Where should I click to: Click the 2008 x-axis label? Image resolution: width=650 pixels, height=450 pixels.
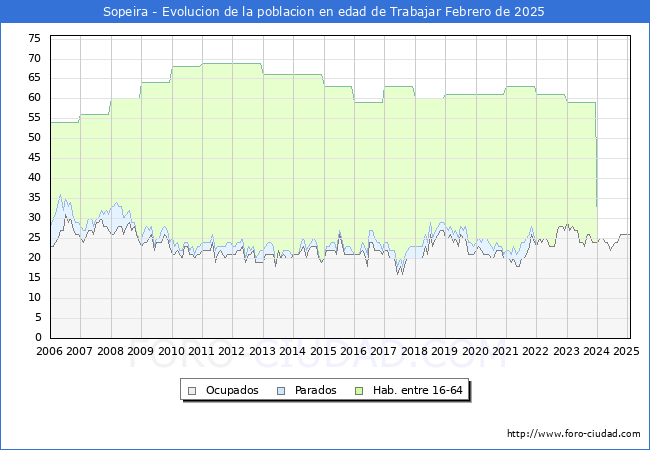pos(110,351)
